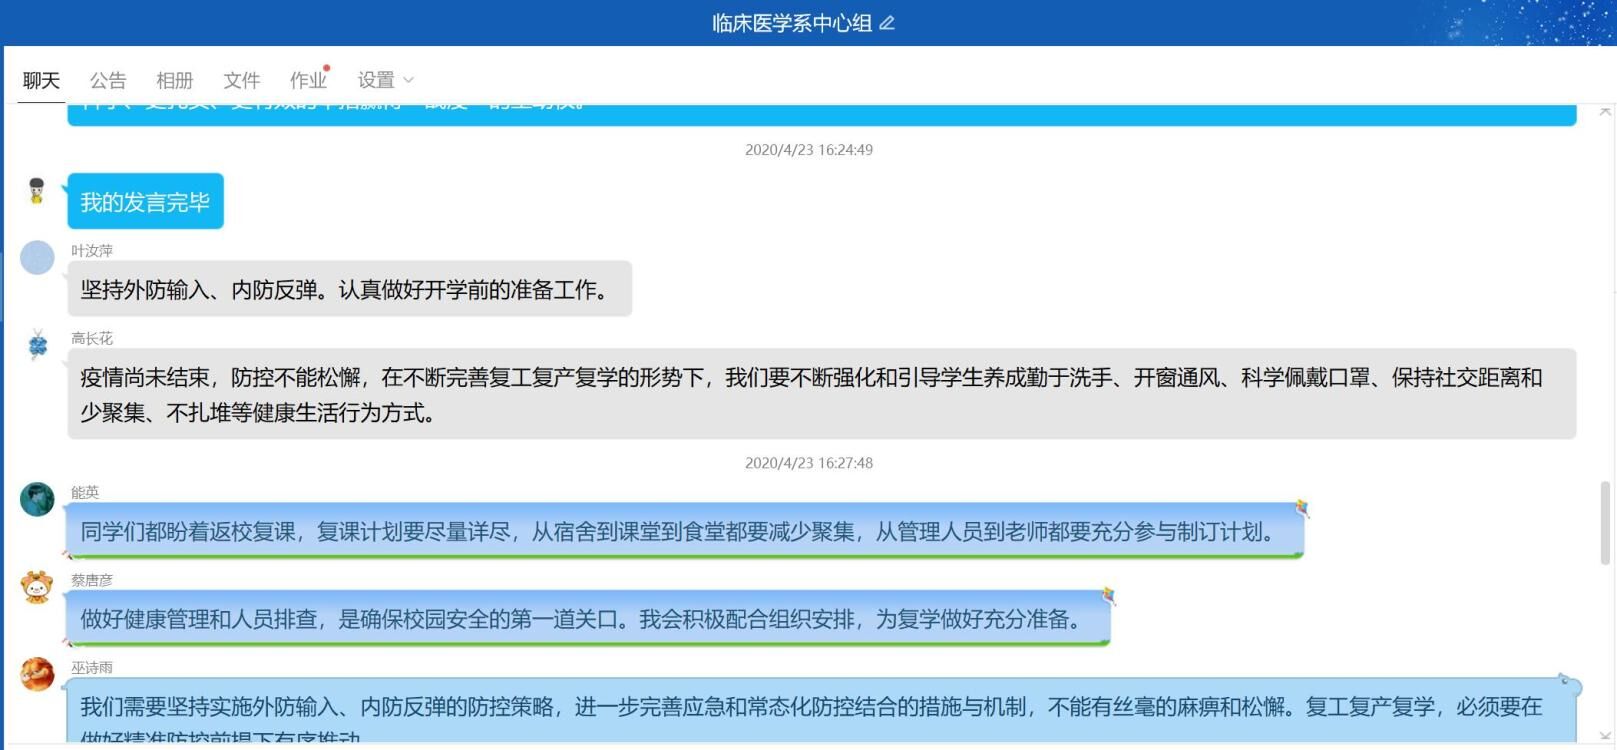The height and width of the screenshot is (750, 1617).
Task: Open 叶汝萍's profile avatar
Action: pos(37,258)
